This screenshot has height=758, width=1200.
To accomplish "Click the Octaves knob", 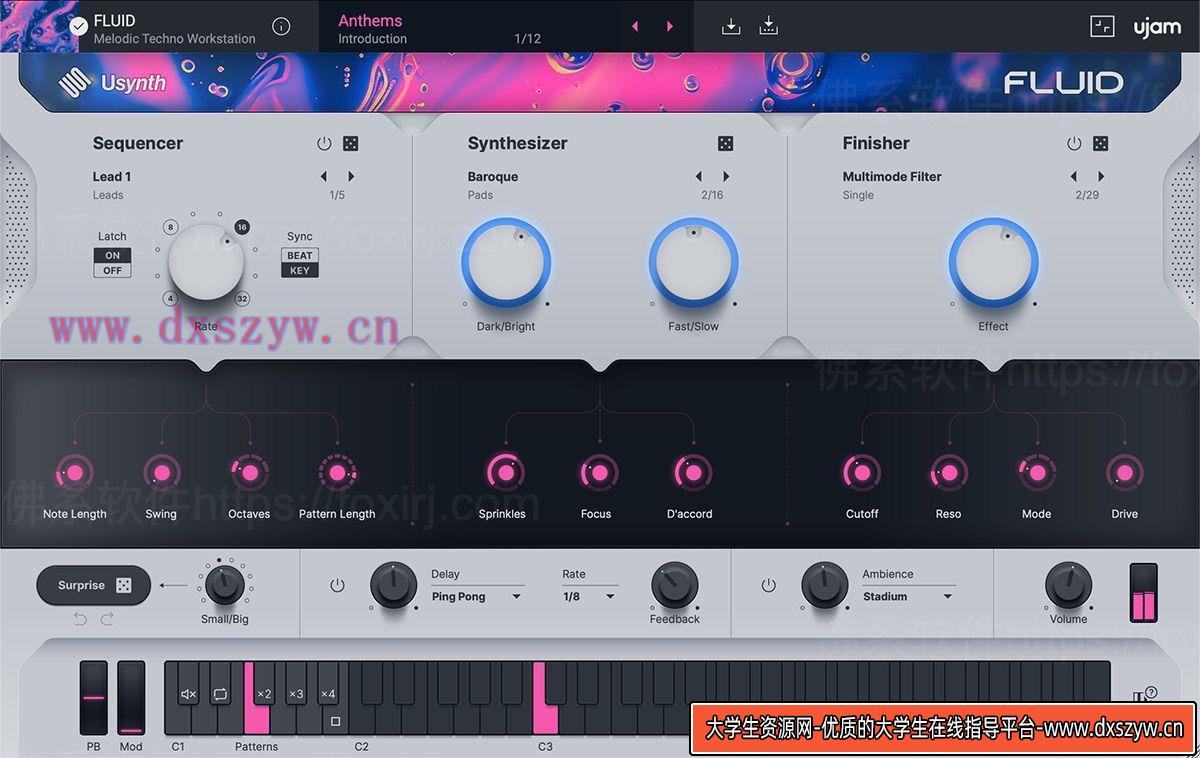I will coord(249,472).
